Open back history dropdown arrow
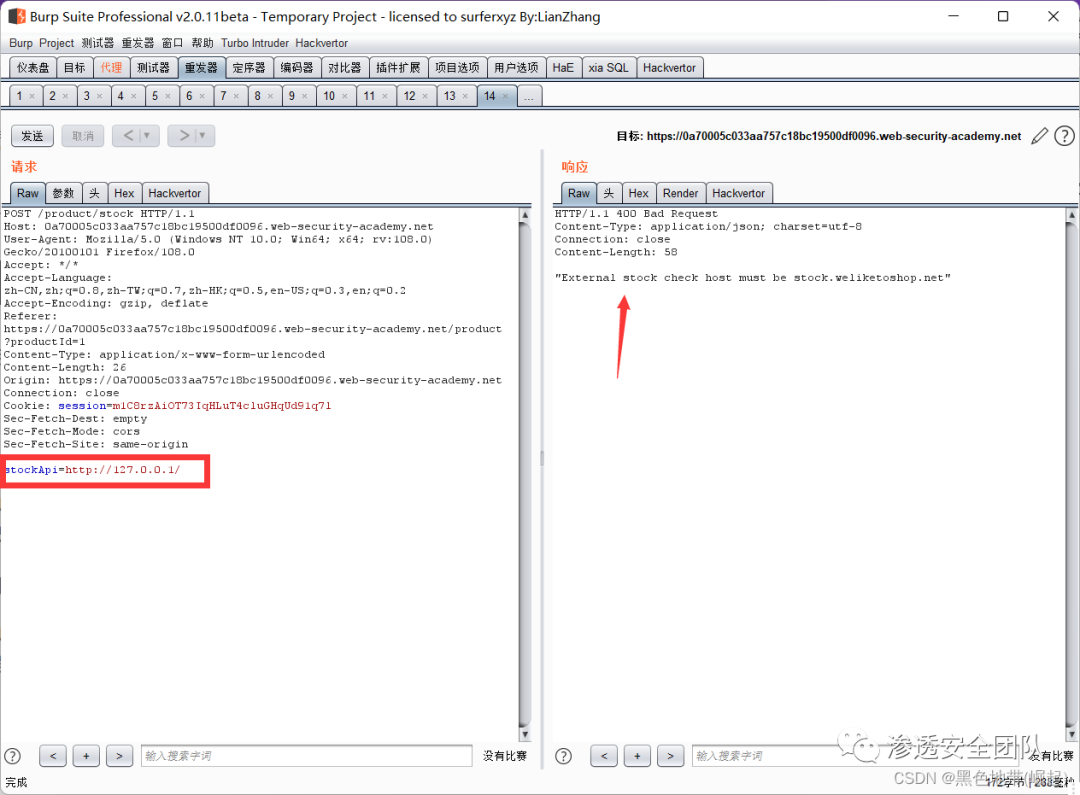Viewport: 1080px width, 795px height. pos(147,136)
